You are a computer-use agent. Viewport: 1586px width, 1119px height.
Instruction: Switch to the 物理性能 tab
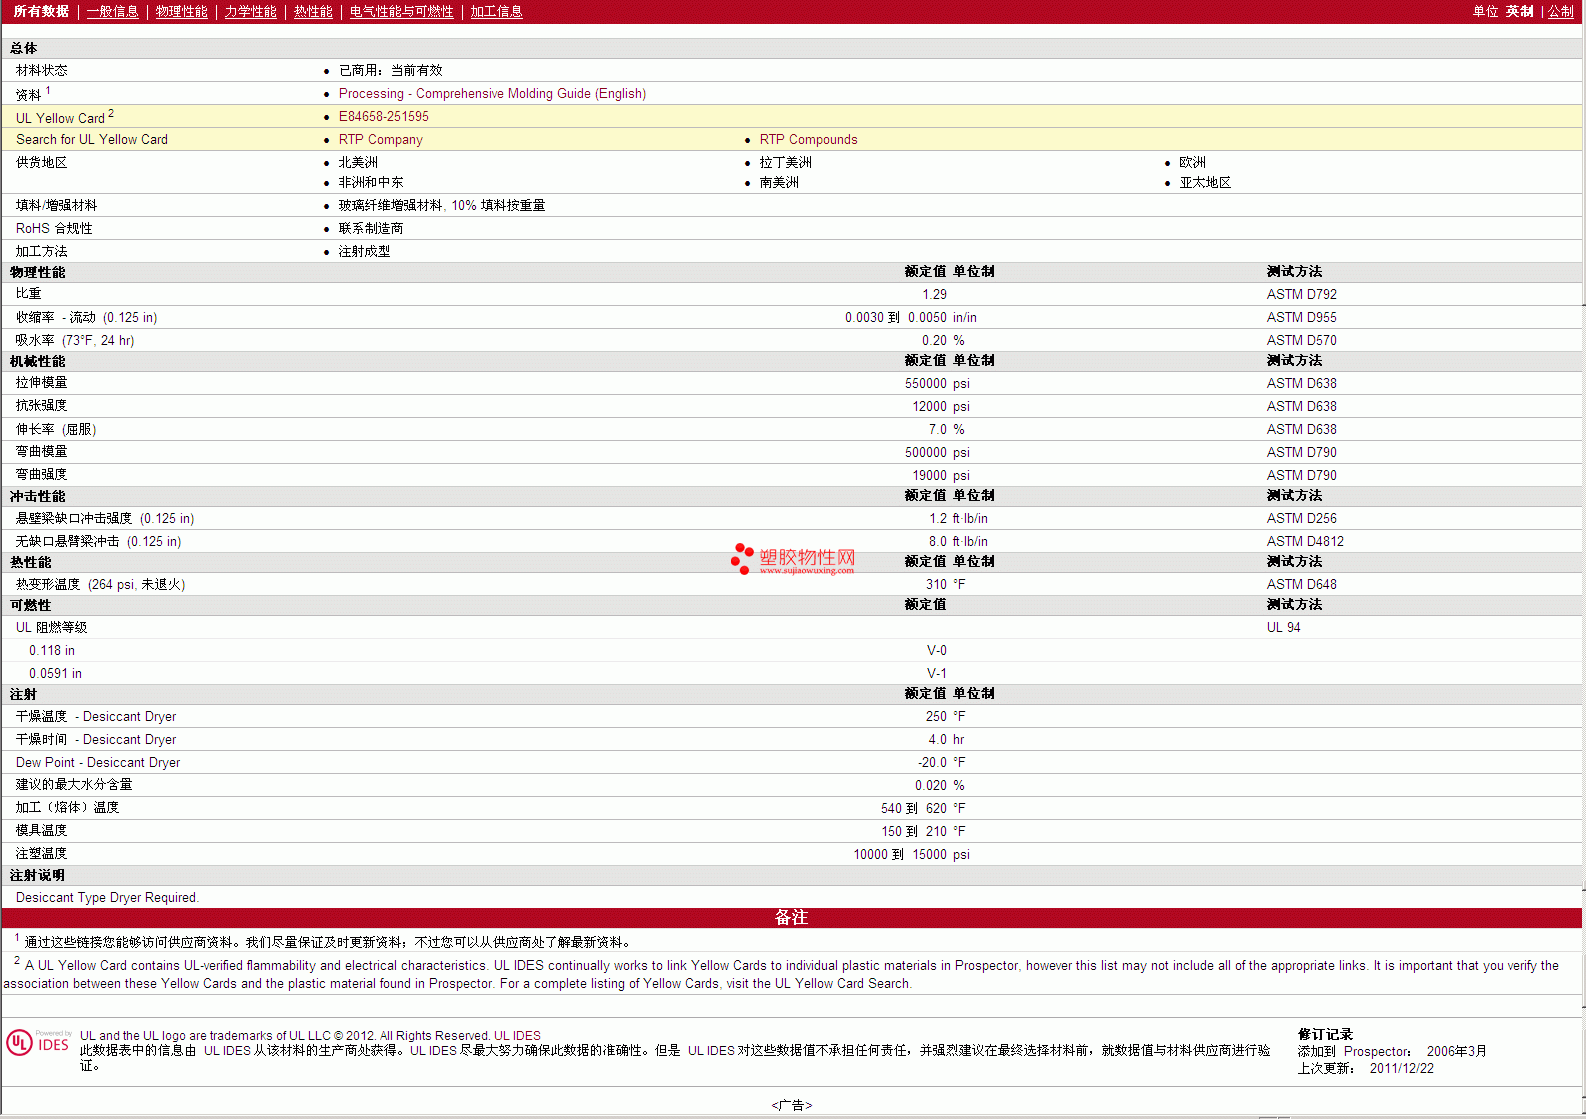pos(181,11)
